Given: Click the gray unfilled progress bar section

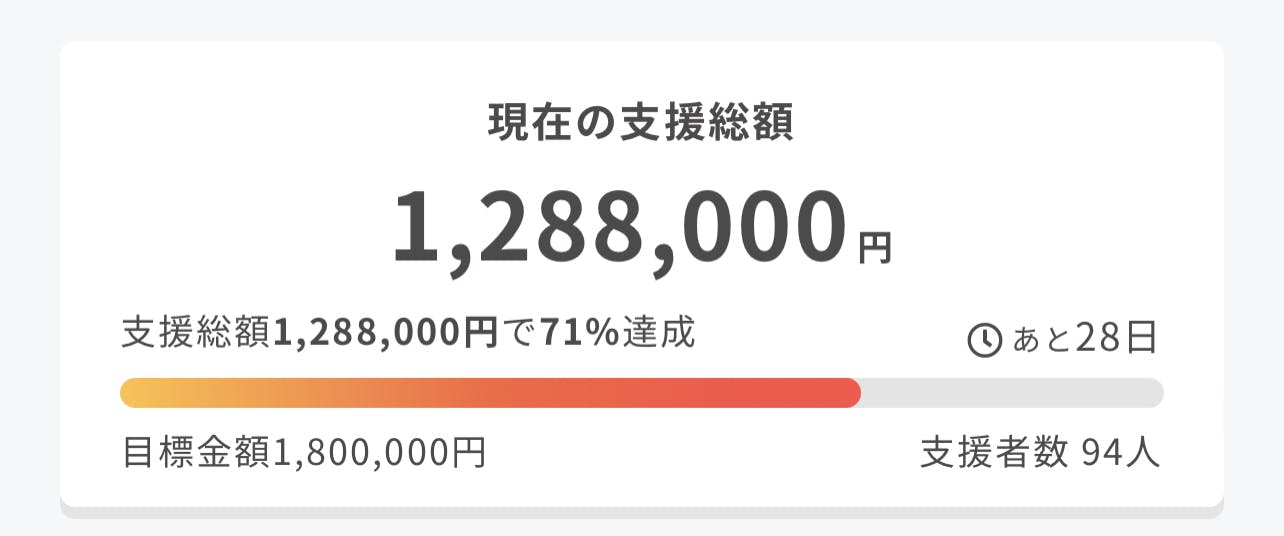Looking at the screenshot, I should pyautogui.click(x=1010, y=393).
